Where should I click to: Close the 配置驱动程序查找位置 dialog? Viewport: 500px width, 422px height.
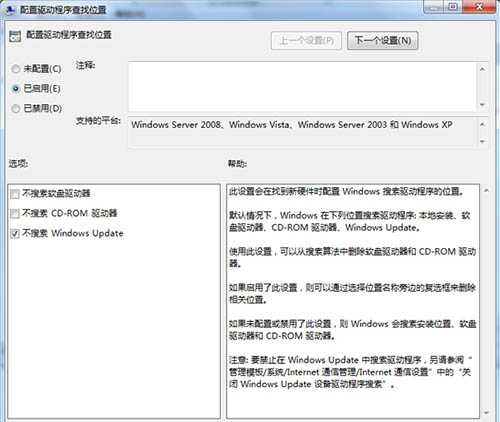click(x=479, y=7)
